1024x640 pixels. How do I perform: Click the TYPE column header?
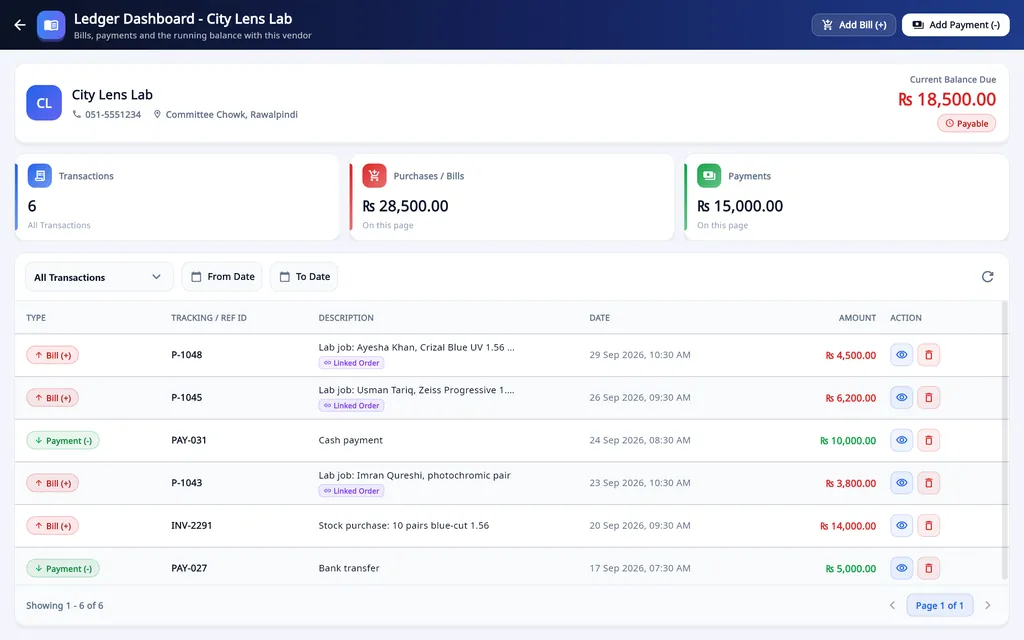point(36,318)
